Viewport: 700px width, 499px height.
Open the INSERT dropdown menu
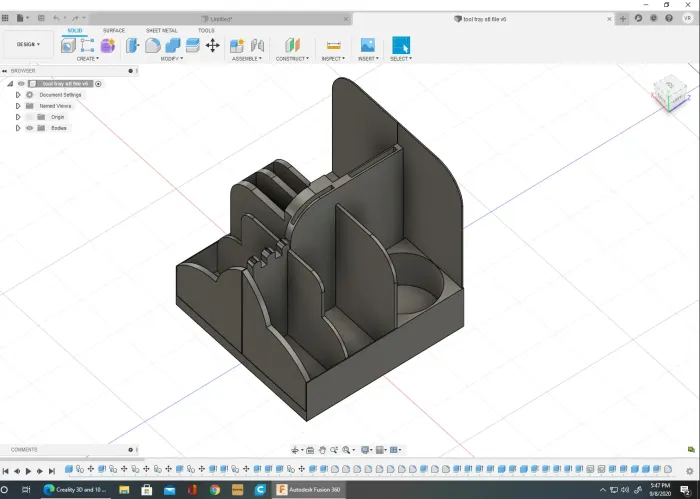coord(368,58)
